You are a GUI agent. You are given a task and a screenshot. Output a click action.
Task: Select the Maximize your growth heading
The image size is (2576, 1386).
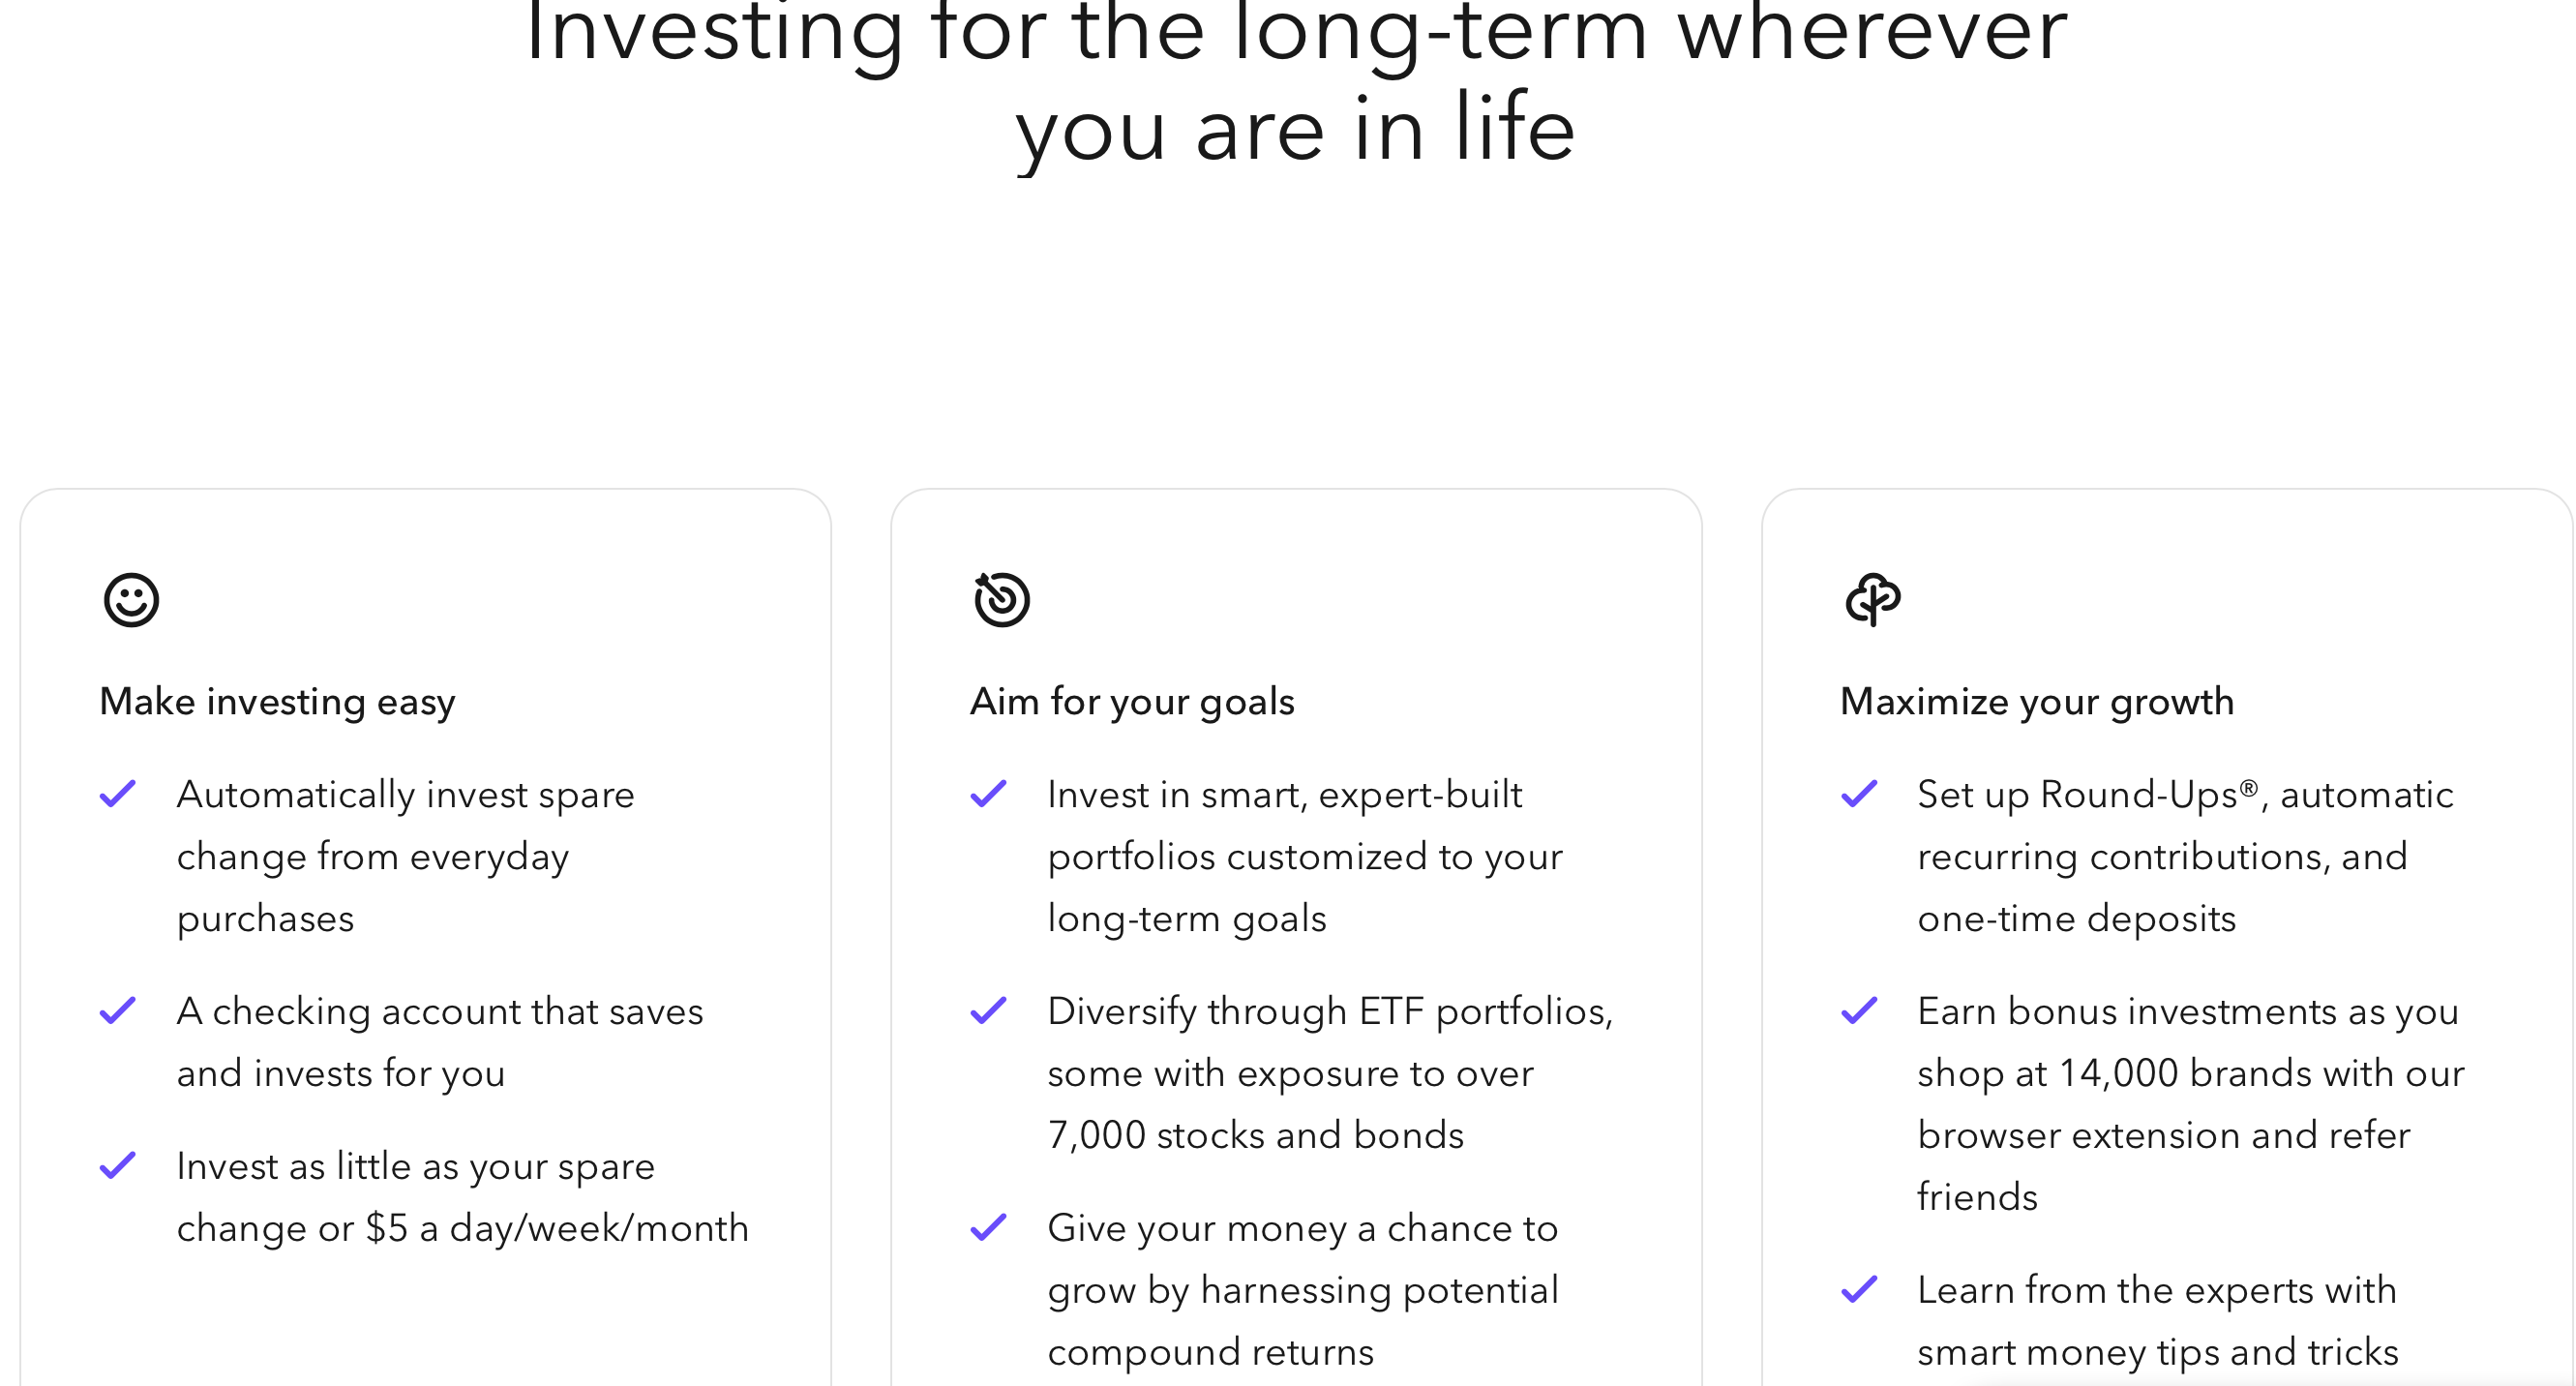[2037, 702]
